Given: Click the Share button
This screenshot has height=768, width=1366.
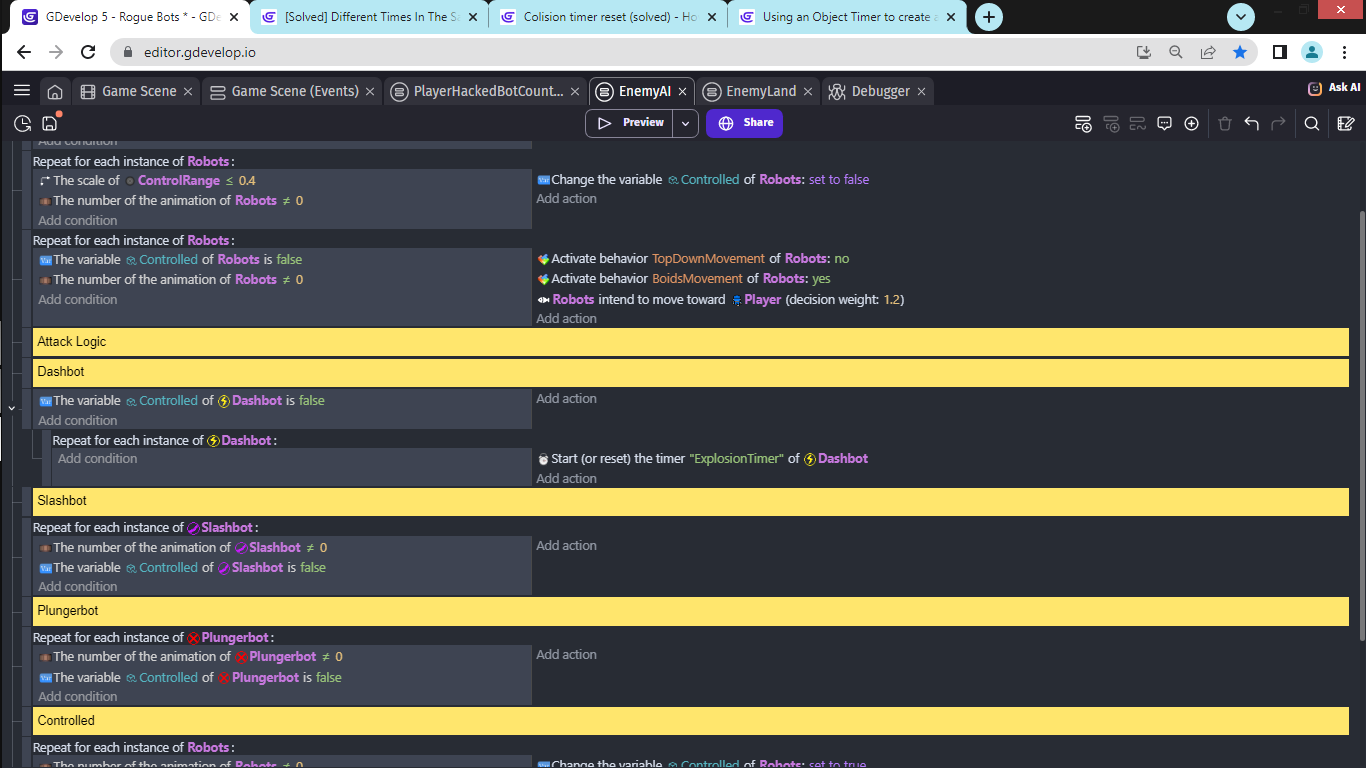Looking at the screenshot, I should click(x=744, y=123).
